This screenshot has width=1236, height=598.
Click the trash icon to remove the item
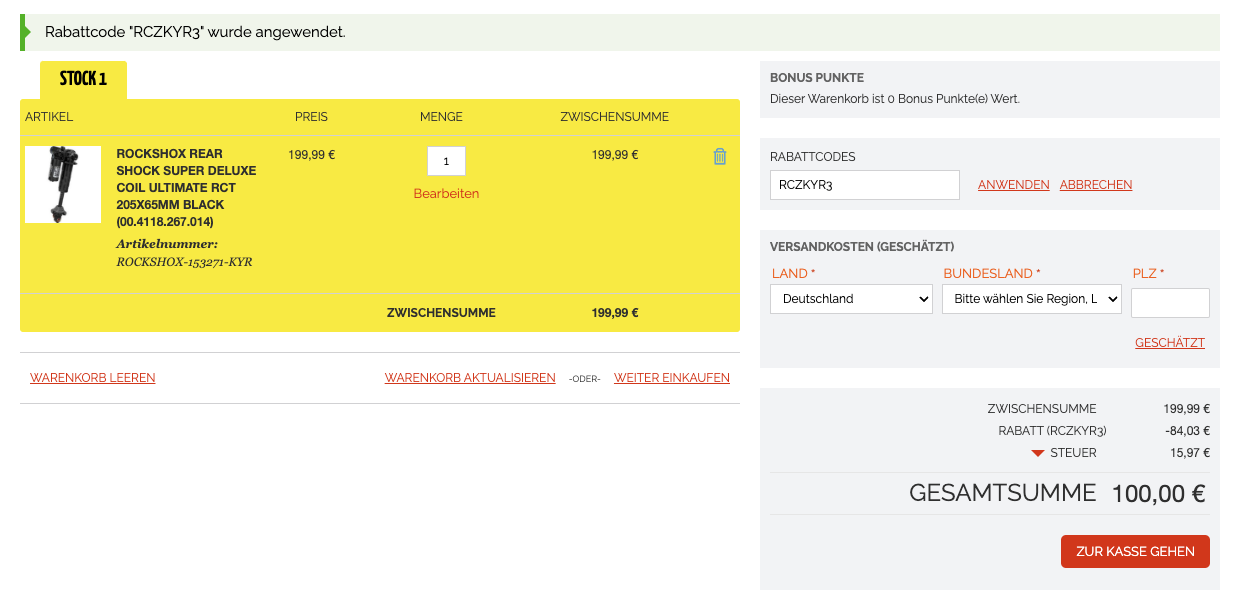(x=719, y=157)
